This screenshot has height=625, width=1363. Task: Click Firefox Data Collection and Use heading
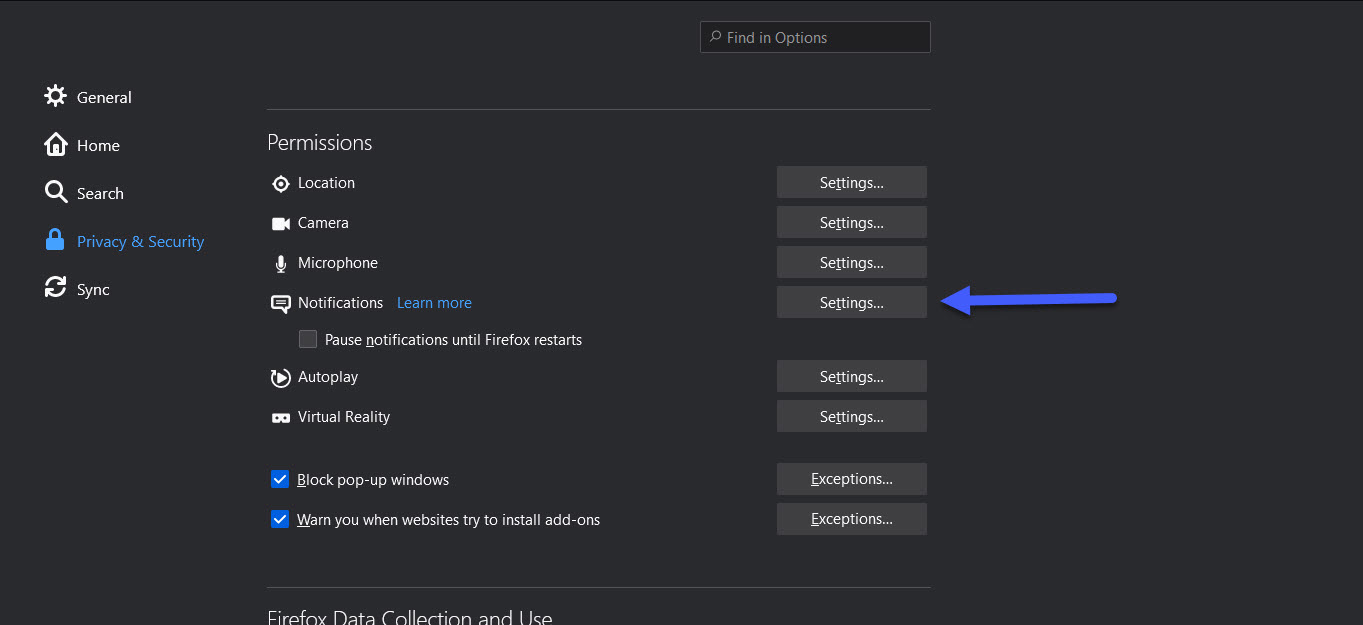coord(410,616)
